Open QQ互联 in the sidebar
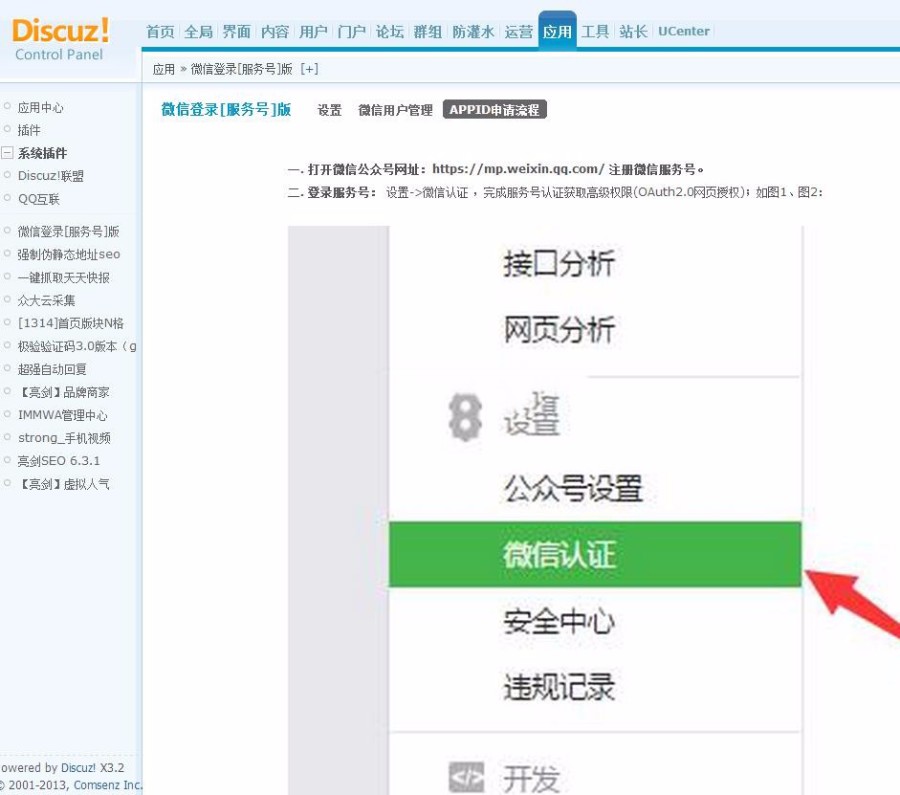This screenshot has width=900, height=795. (x=38, y=199)
